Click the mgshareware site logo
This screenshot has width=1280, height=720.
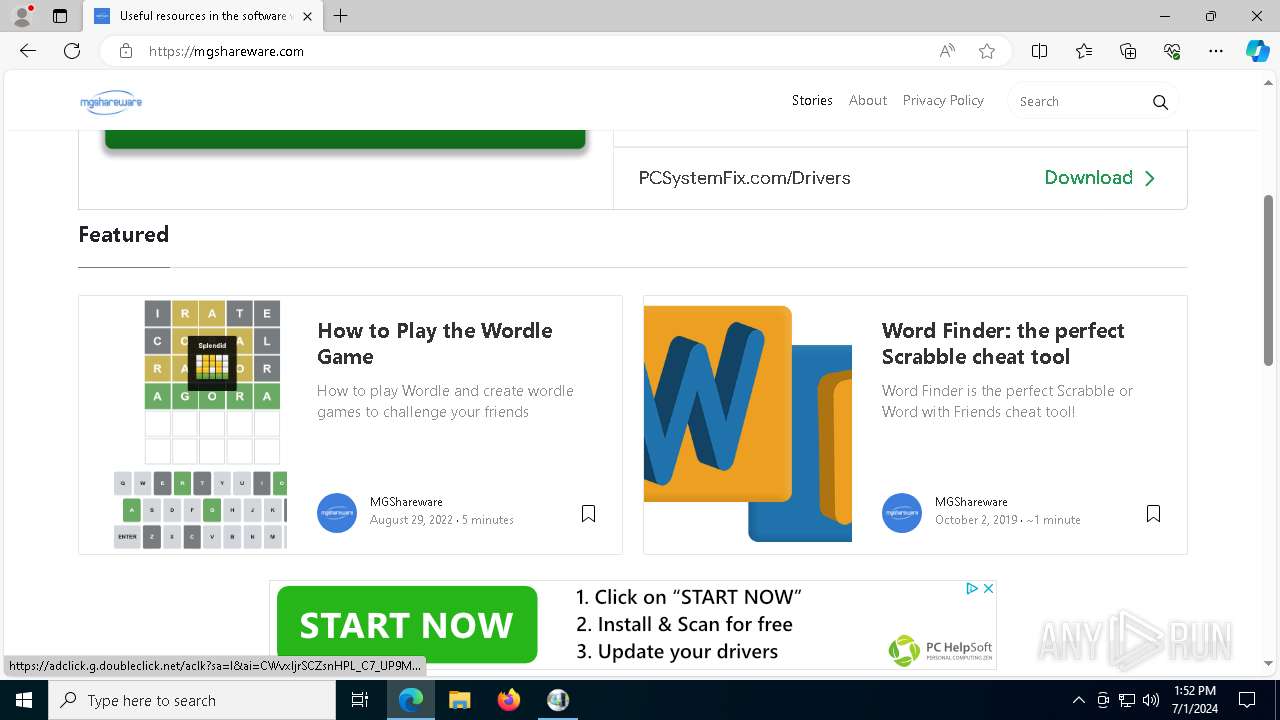point(111,102)
